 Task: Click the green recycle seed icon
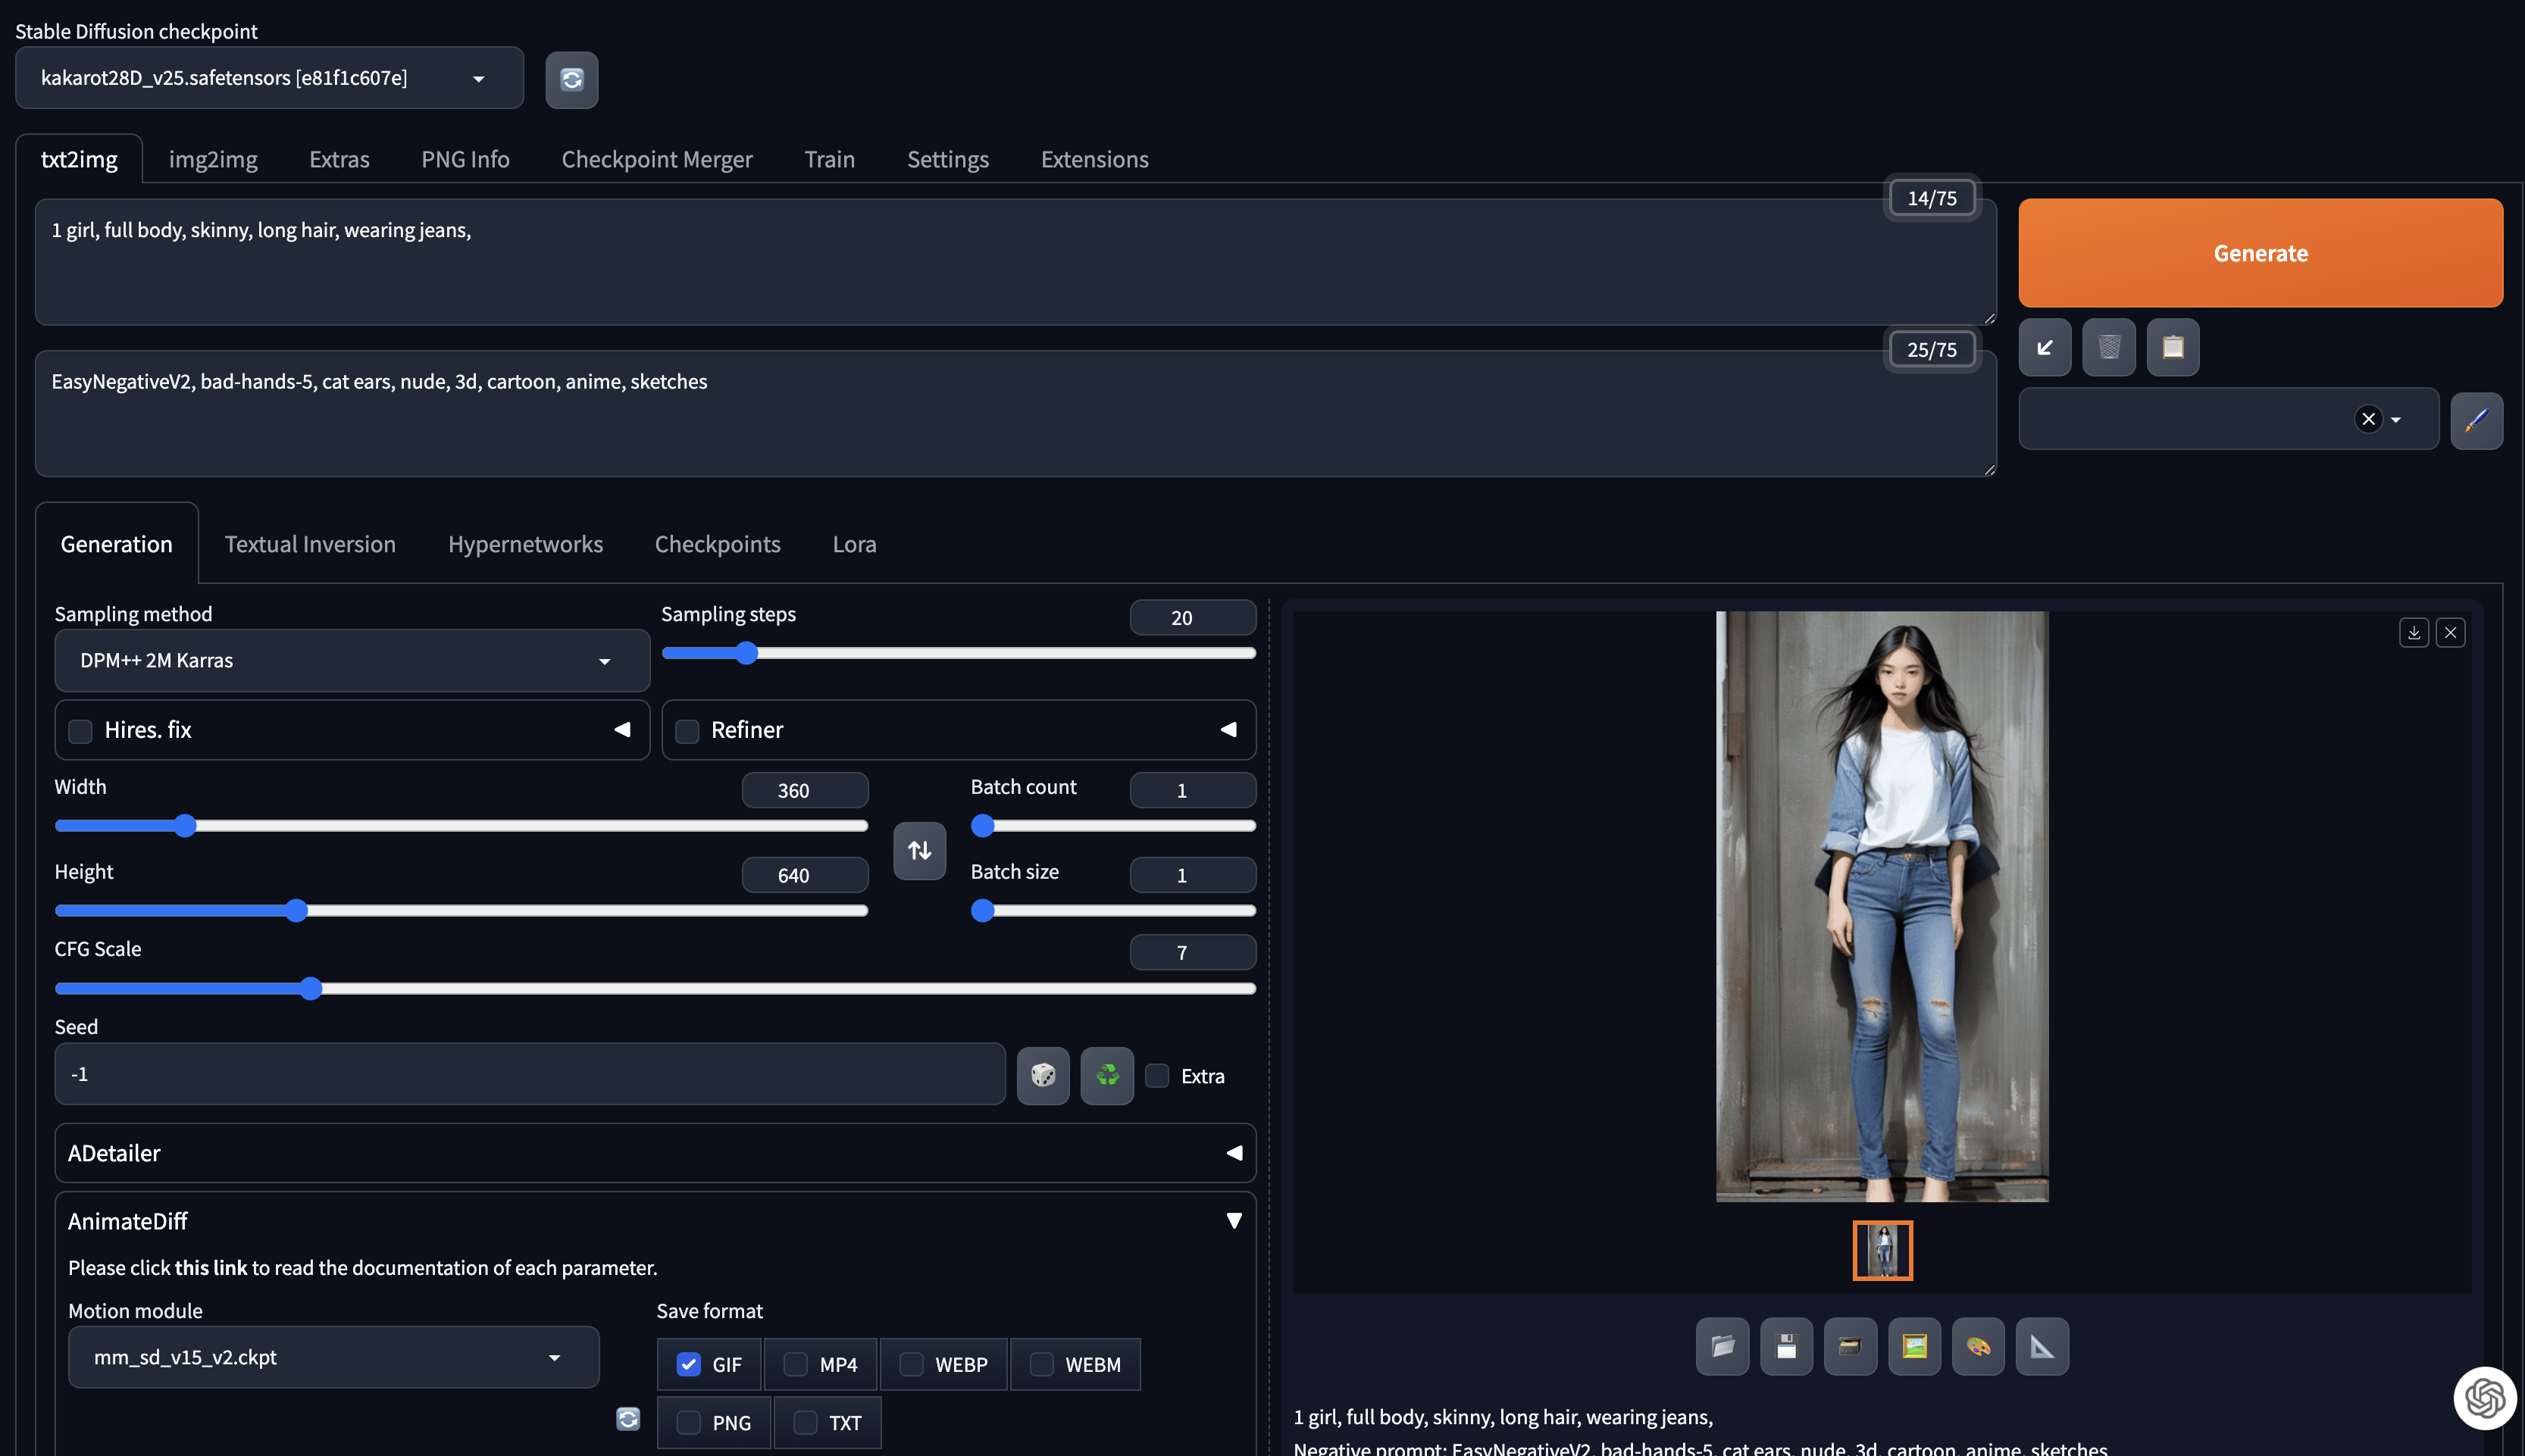click(1106, 1075)
